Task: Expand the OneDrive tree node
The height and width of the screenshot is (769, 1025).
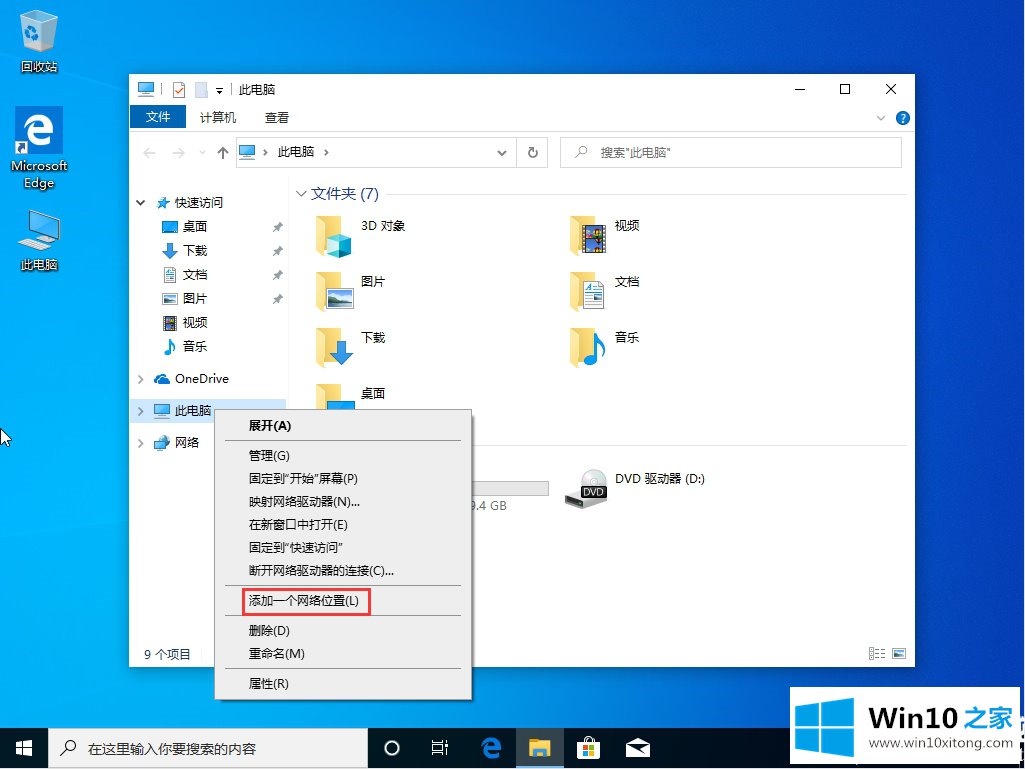Action: [x=141, y=379]
